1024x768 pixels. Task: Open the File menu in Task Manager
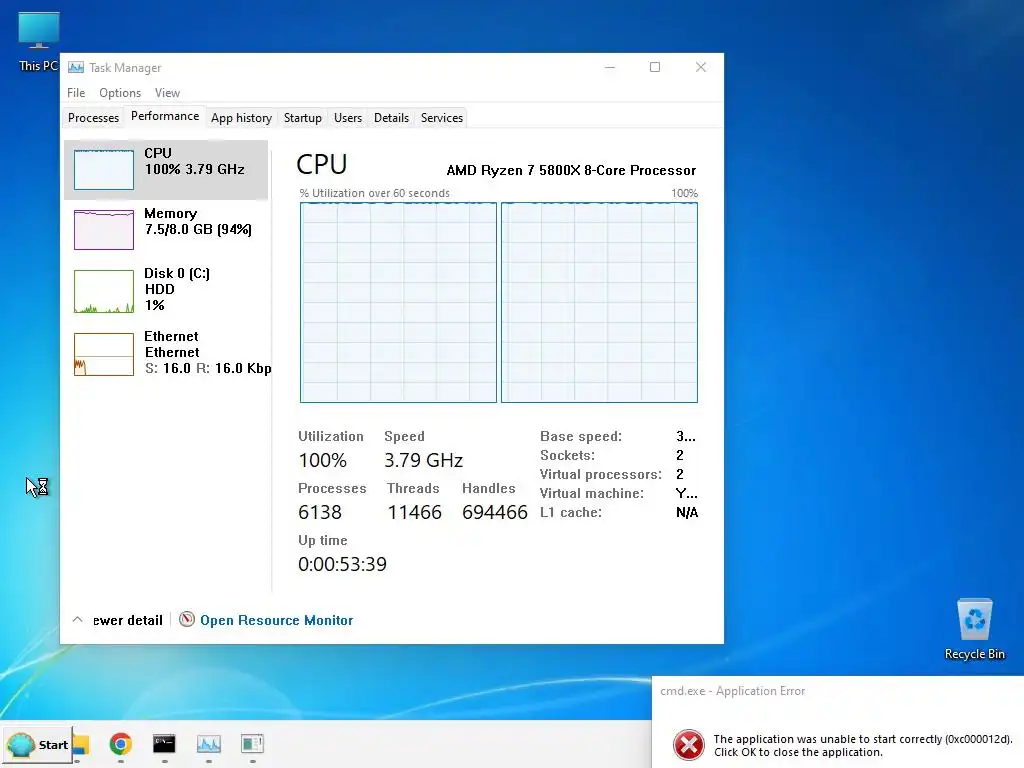pyautogui.click(x=76, y=93)
